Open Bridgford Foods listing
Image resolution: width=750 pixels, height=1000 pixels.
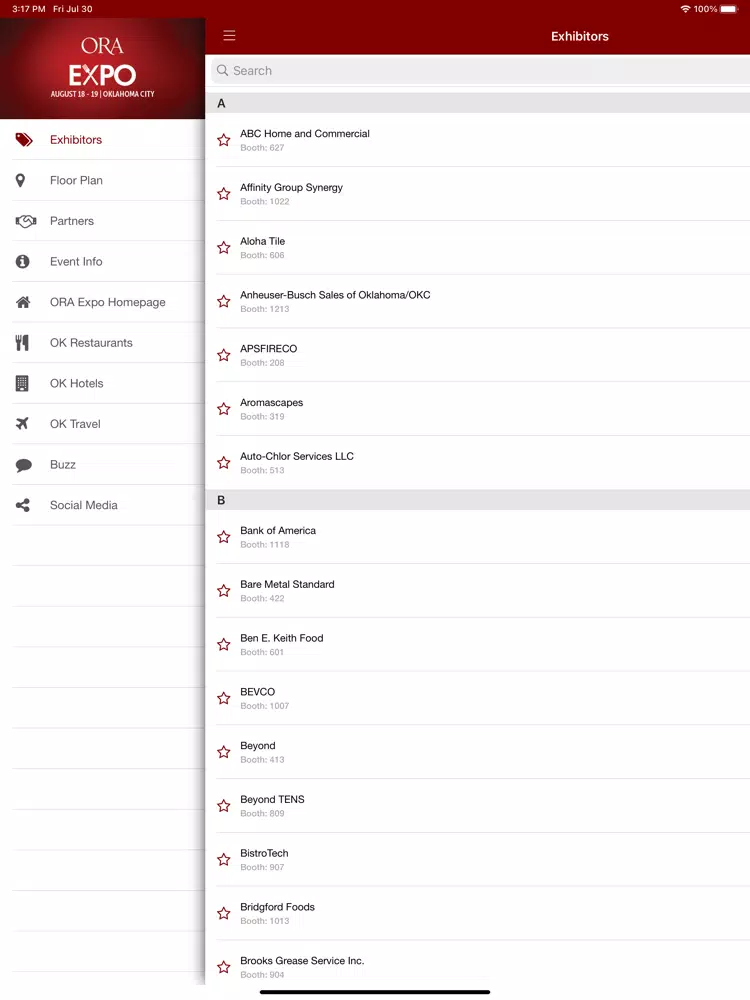click(x=478, y=913)
